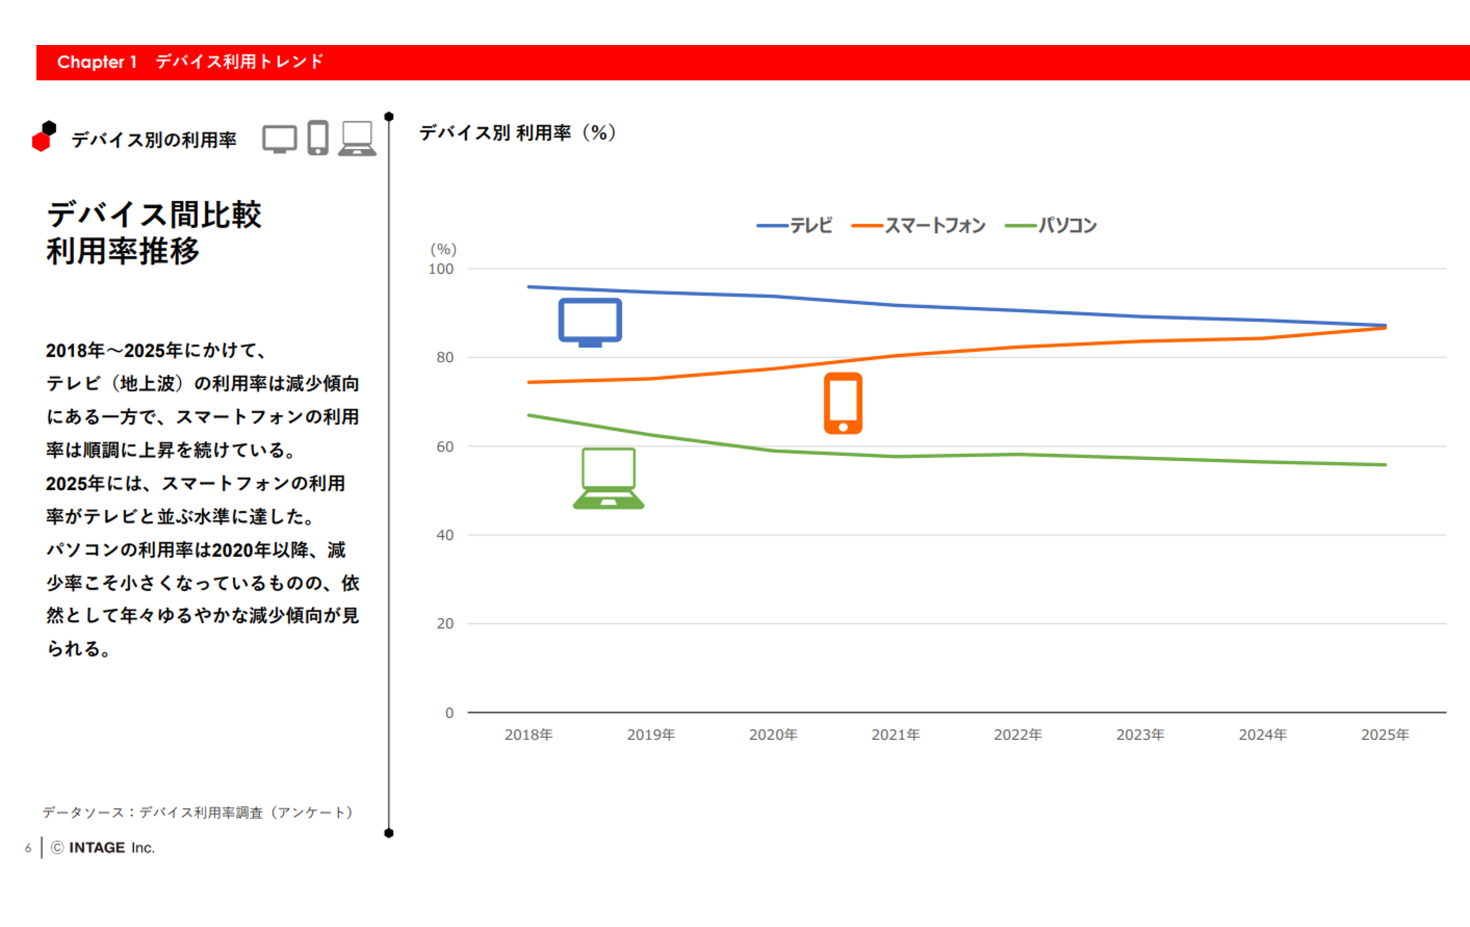Image resolution: width=1470 pixels, height=927 pixels.
Task: Select the green laptop icon on chart
Action: click(608, 479)
